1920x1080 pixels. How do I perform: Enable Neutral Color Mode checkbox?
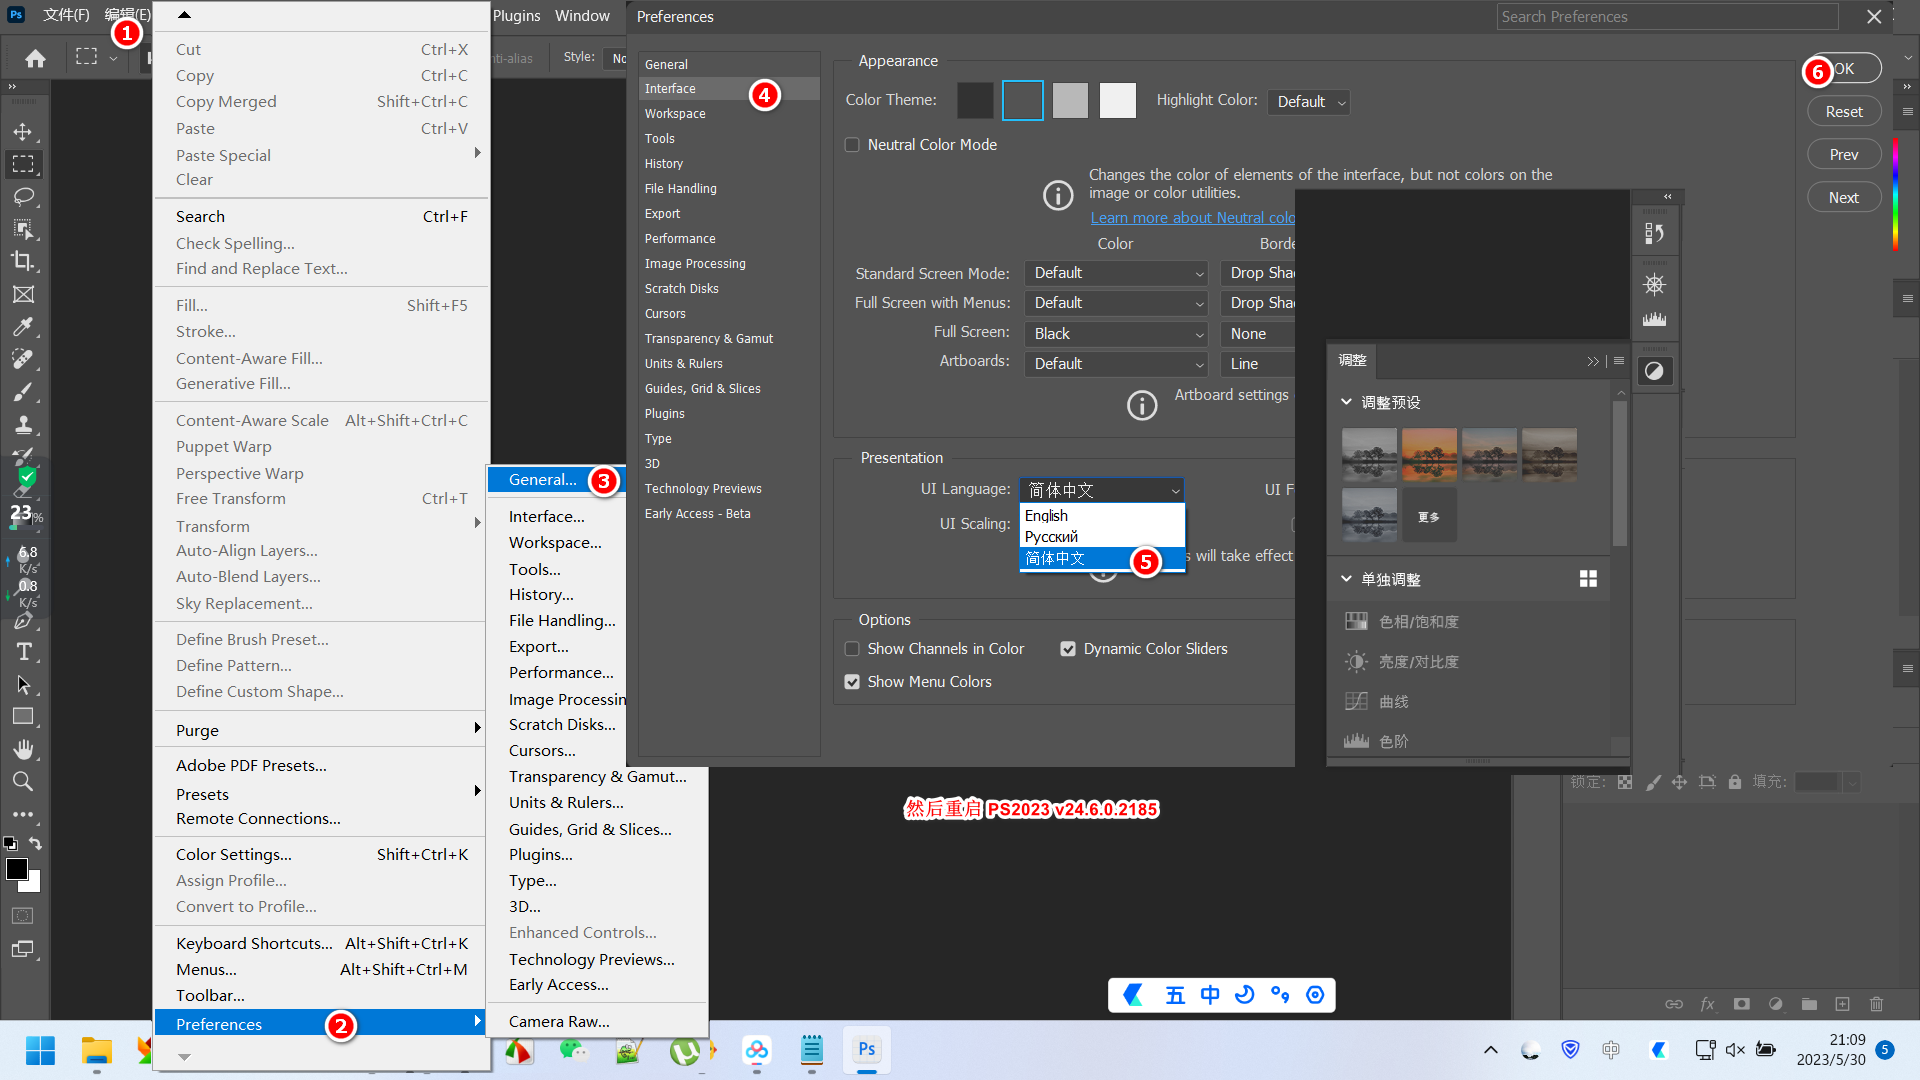[852, 145]
